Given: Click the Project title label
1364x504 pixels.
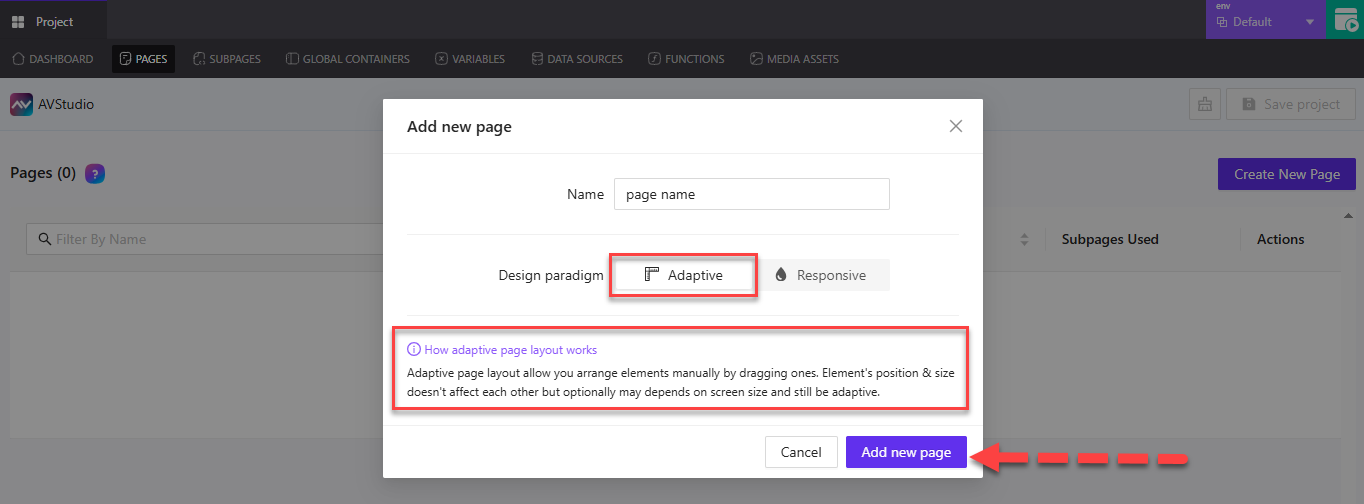Looking at the screenshot, I should point(54,22).
